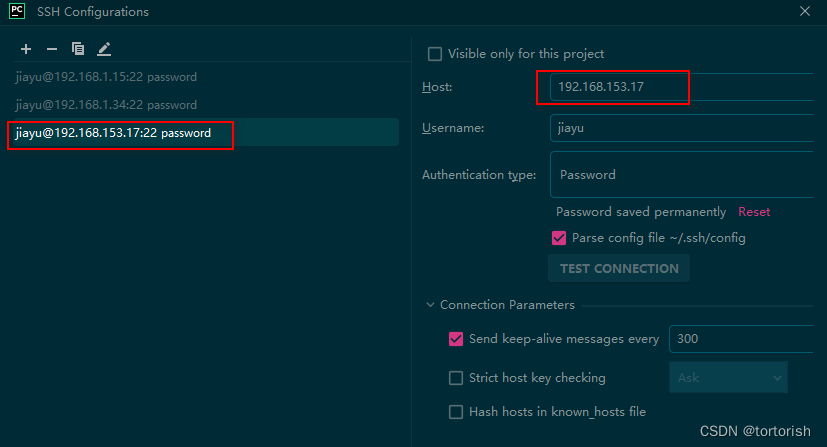Copy the selected SSH configuration
827x447 pixels.
pyautogui.click(x=78, y=49)
